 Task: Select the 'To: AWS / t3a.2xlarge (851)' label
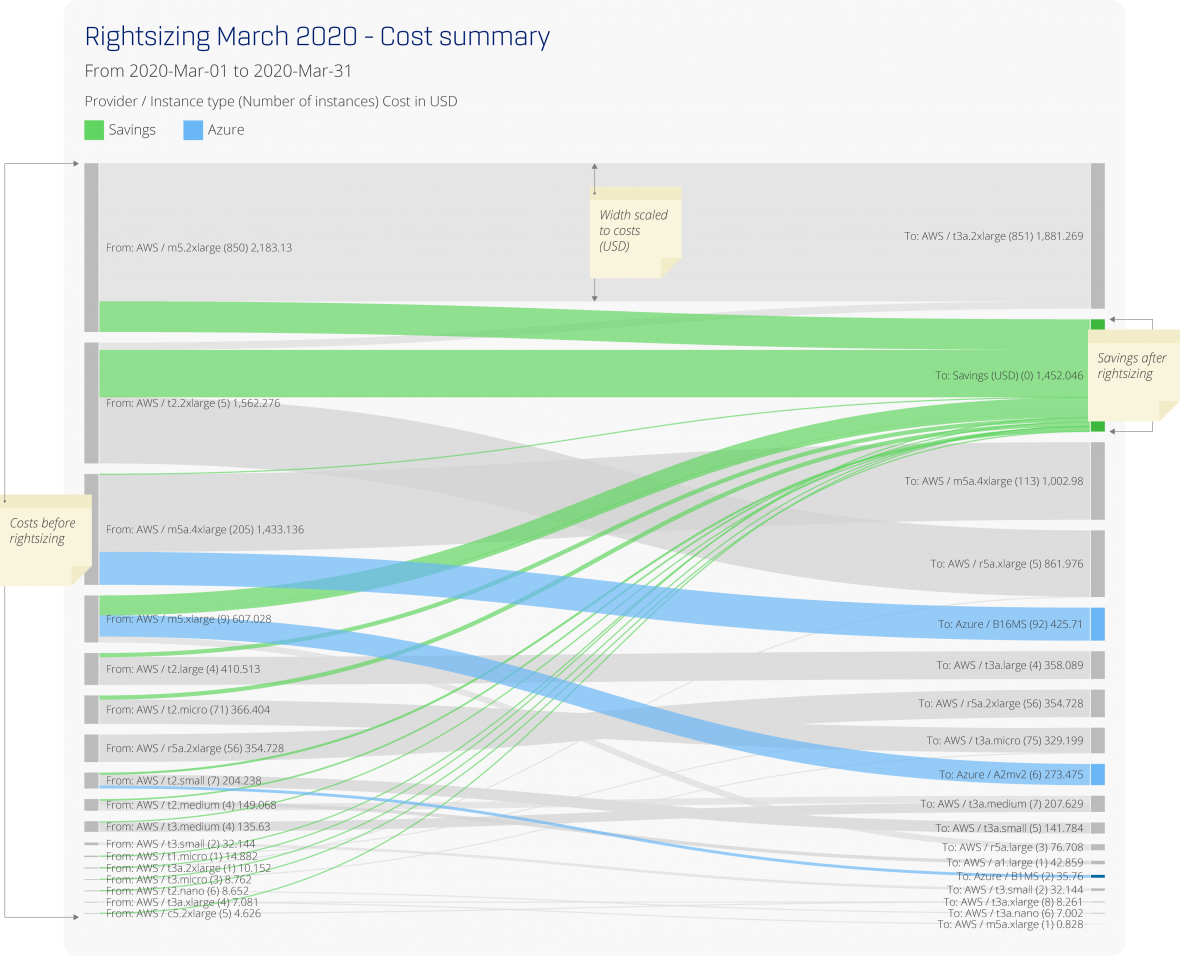point(993,237)
